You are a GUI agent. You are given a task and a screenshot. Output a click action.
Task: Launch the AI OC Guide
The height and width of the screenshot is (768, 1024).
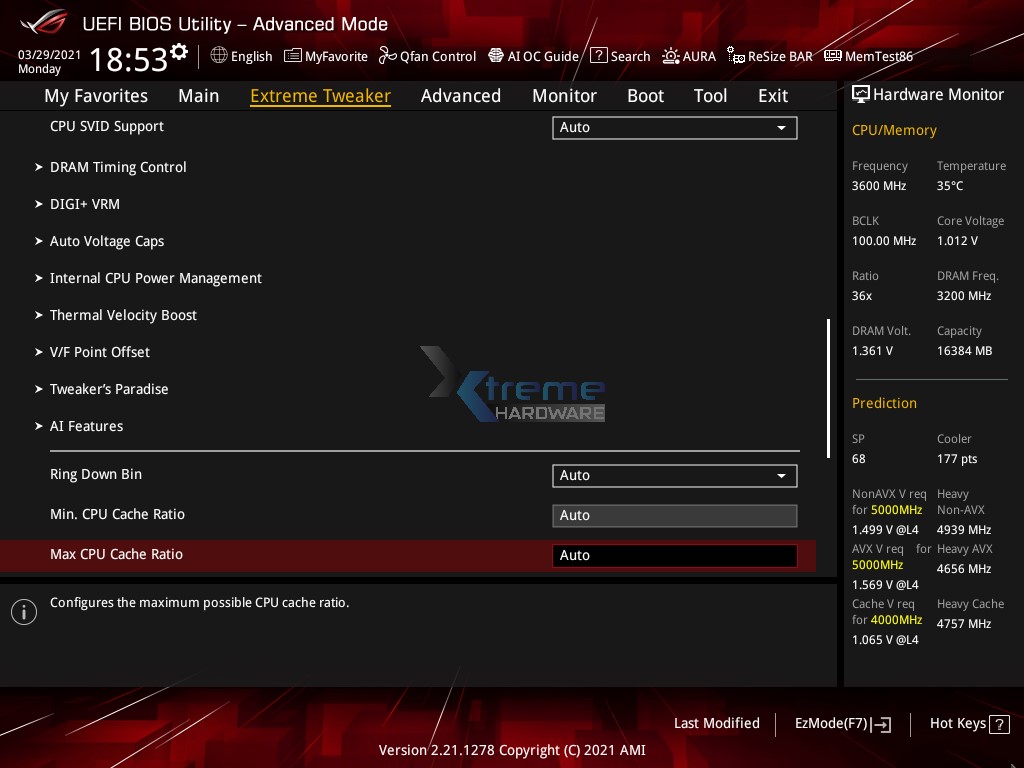click(533, 56)
